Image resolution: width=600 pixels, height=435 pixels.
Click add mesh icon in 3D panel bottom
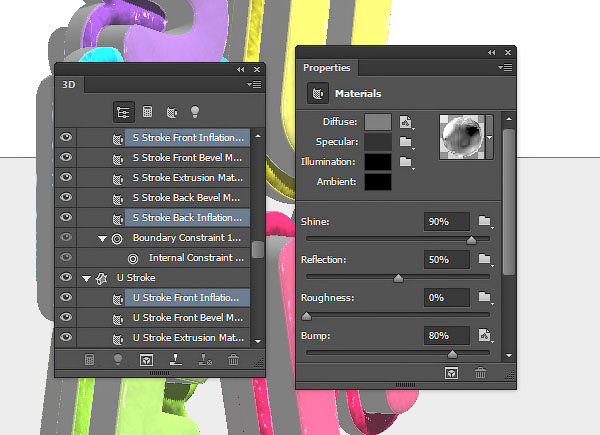click(89, 360)
